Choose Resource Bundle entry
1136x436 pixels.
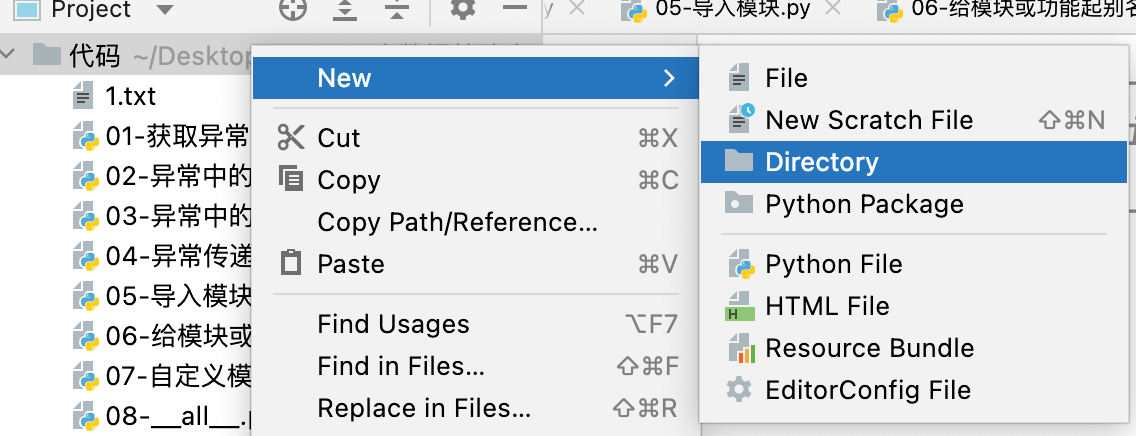[869, 348]
